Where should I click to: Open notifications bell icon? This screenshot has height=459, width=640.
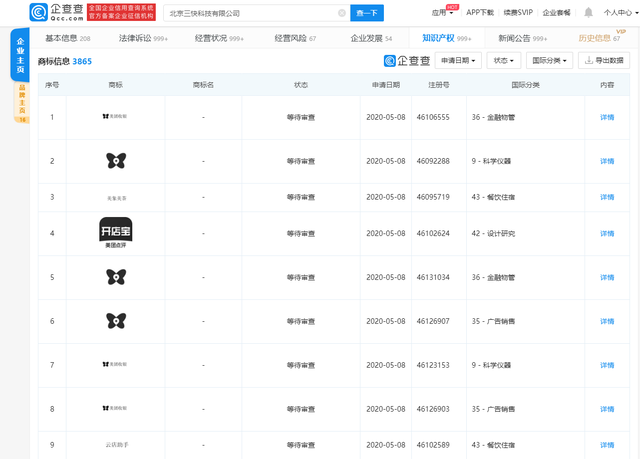588,13
